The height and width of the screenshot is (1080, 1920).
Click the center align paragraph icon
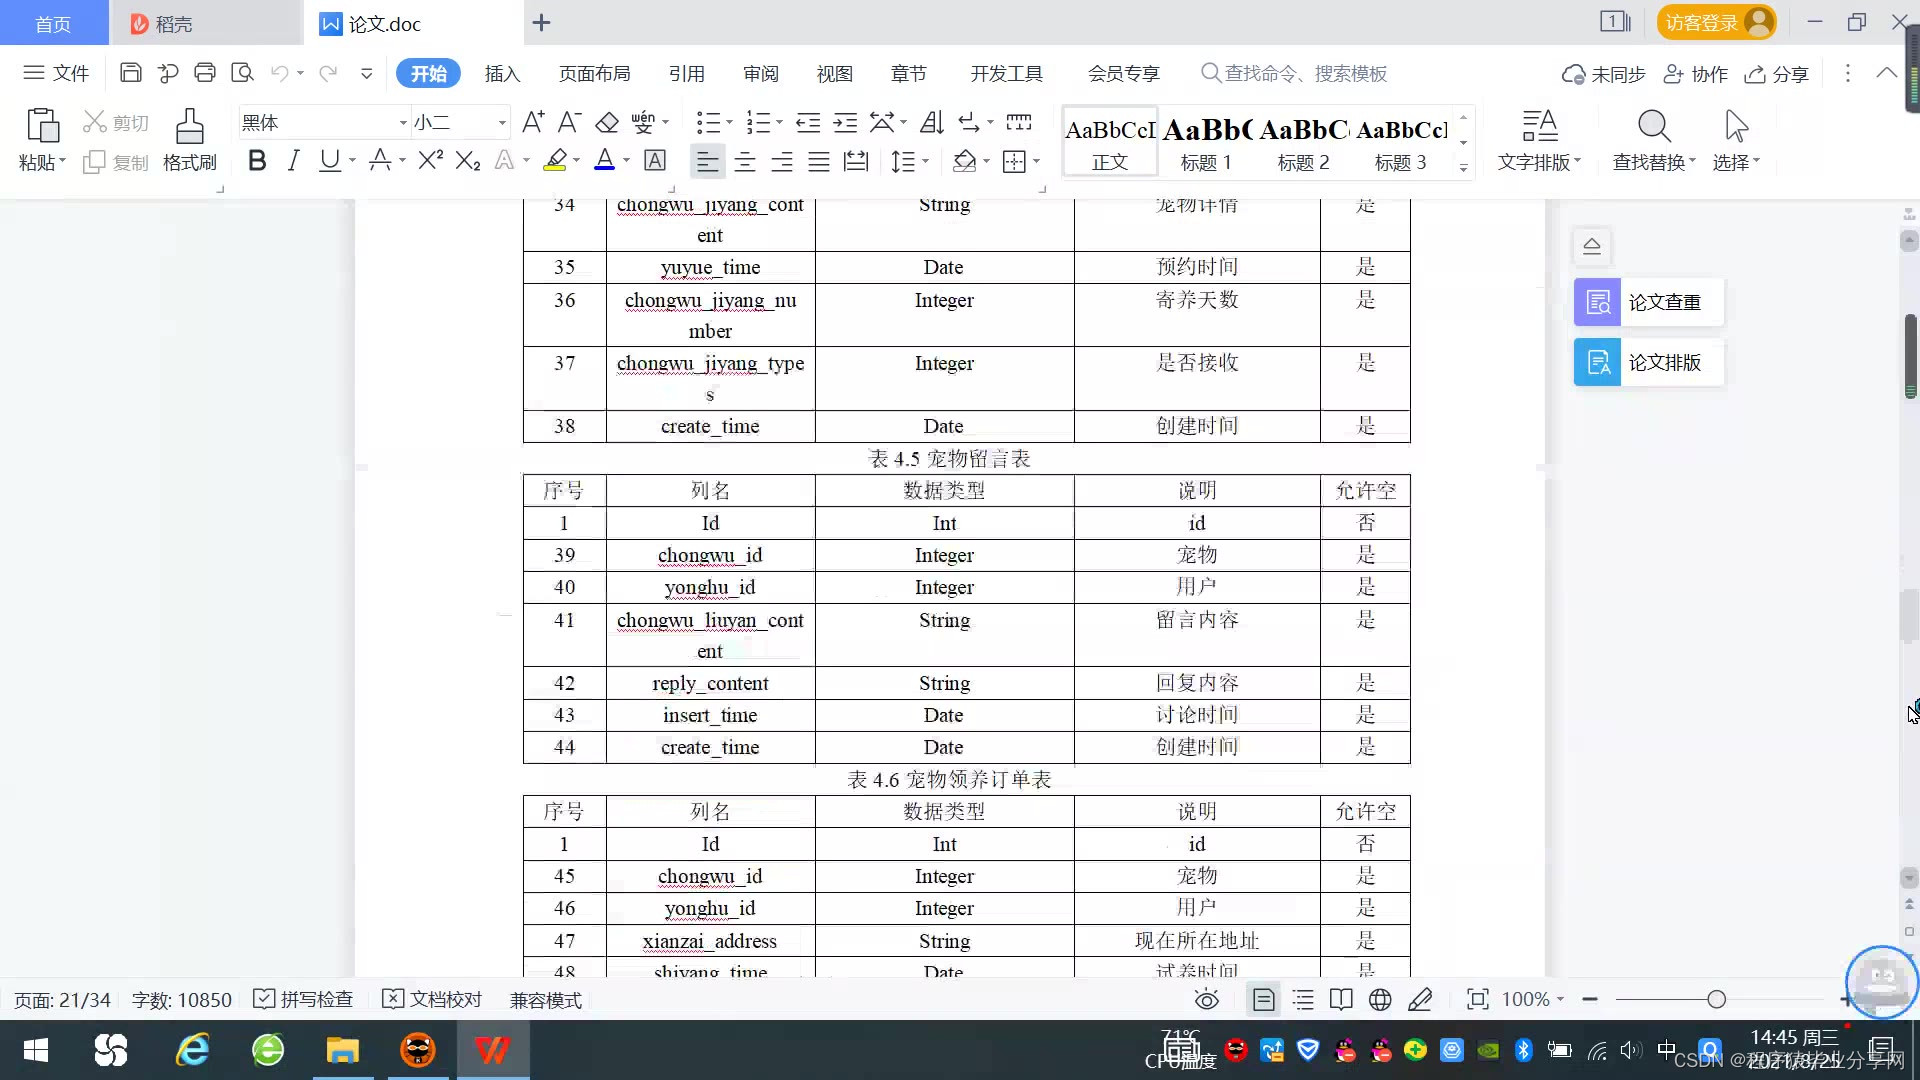pyautogui.click(x=745, y=162)
